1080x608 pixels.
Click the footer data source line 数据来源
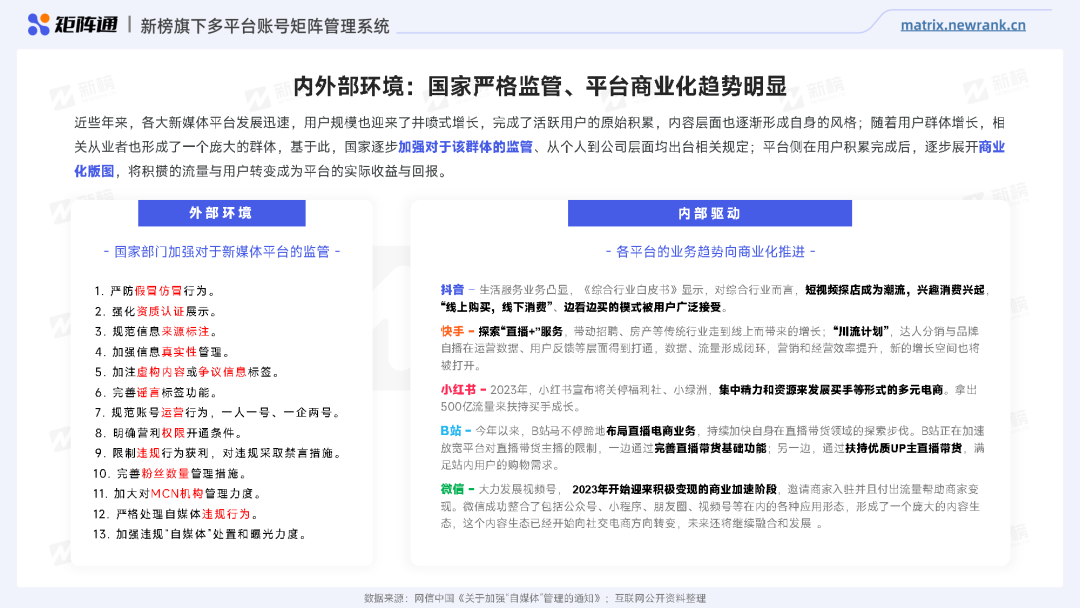point(534,599)
